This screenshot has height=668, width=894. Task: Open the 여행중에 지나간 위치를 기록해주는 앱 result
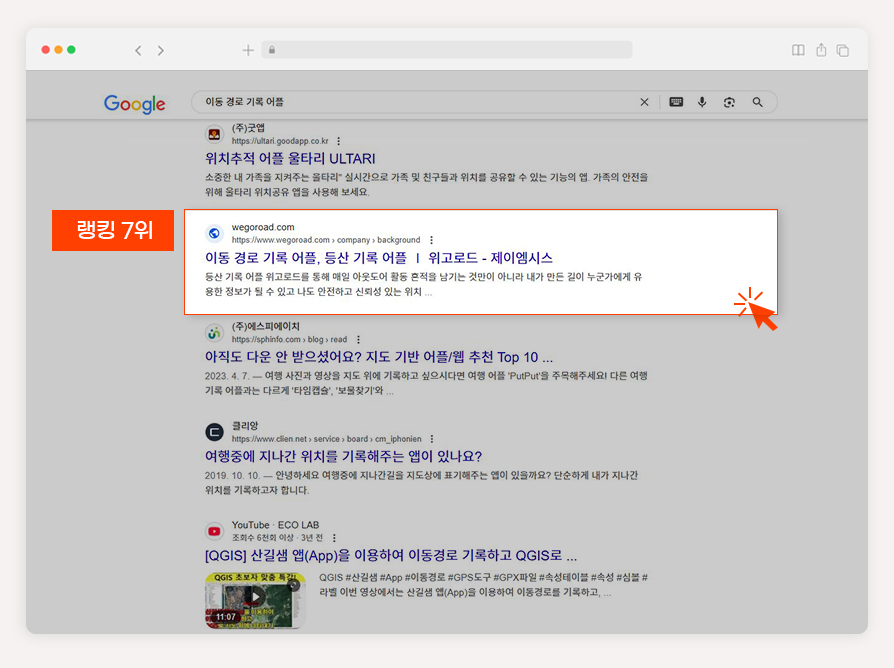coord(343,457)
